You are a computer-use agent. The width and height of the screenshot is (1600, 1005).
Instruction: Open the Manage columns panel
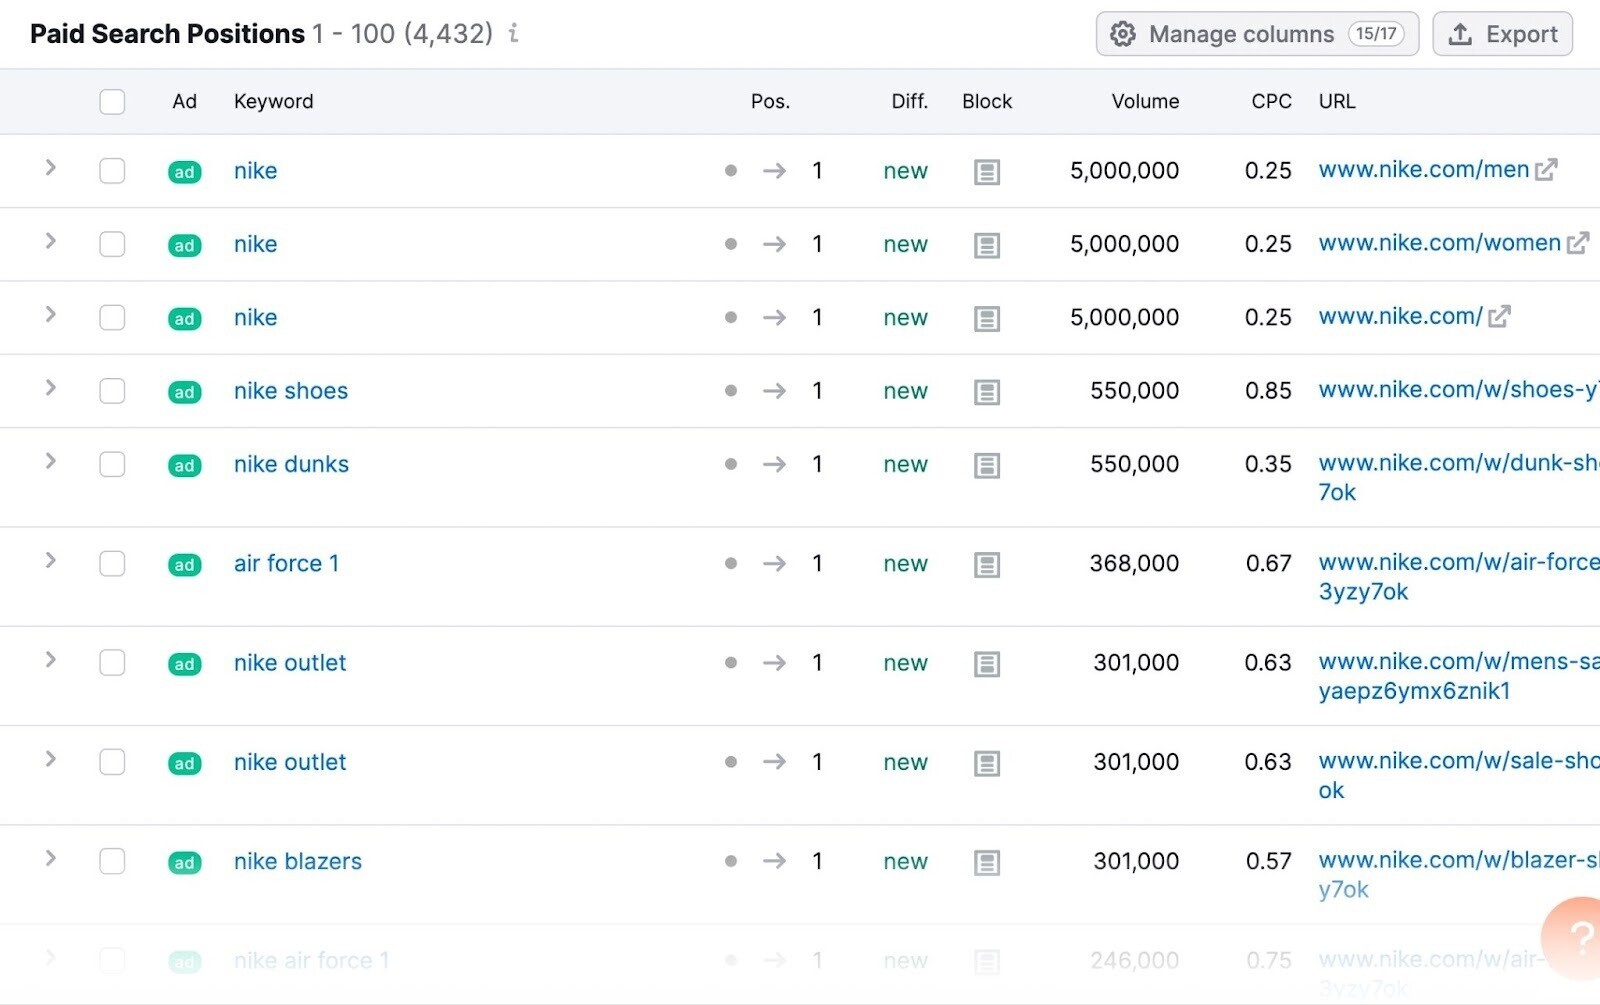point(1242,33)
